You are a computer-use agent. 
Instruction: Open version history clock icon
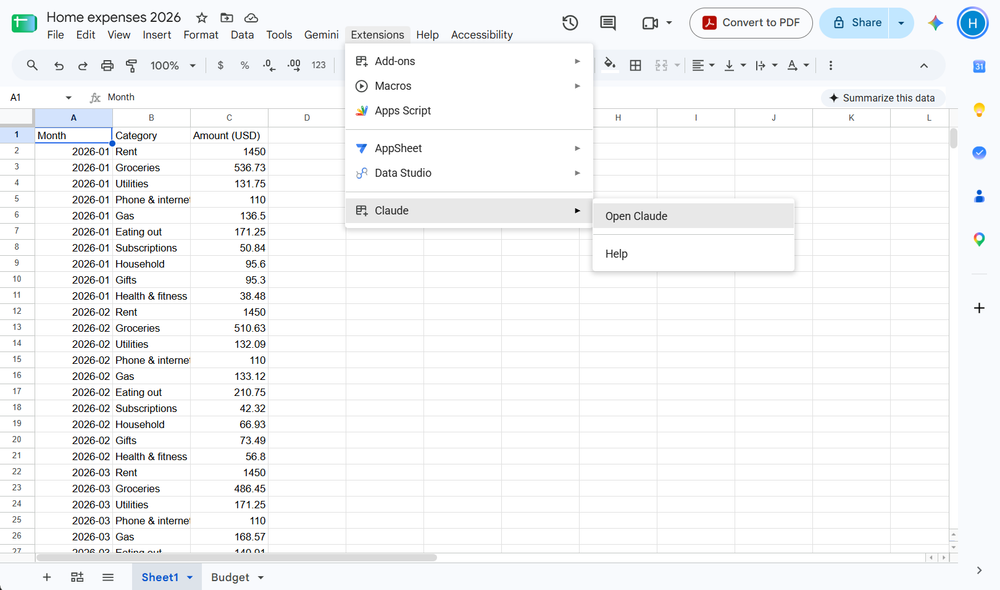(x=570, y=23)
